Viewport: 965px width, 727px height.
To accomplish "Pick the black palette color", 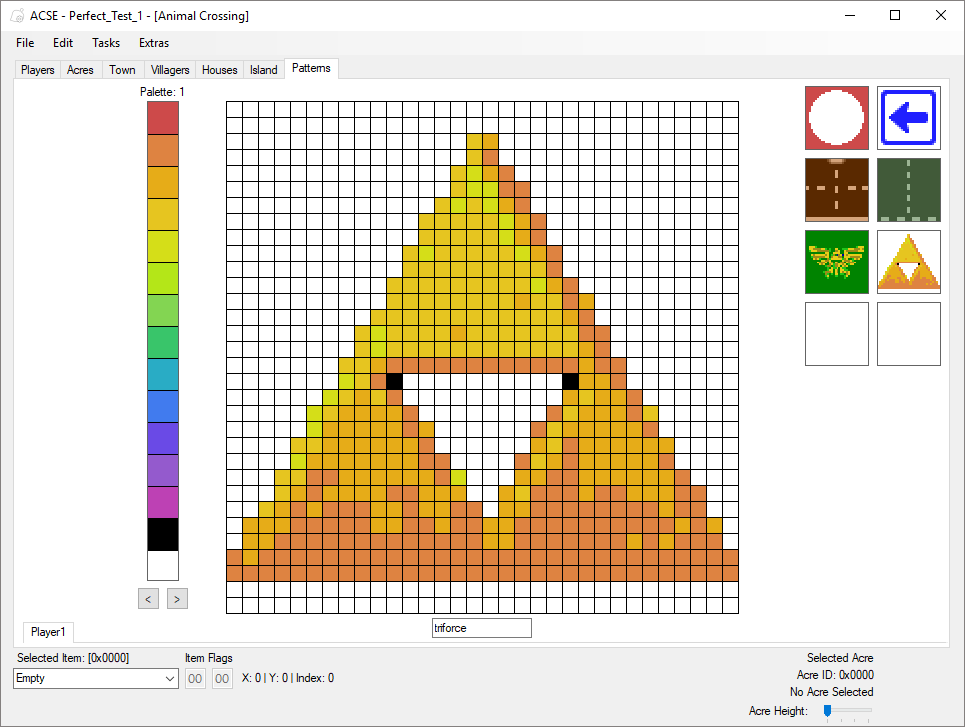I will (162, 534).
